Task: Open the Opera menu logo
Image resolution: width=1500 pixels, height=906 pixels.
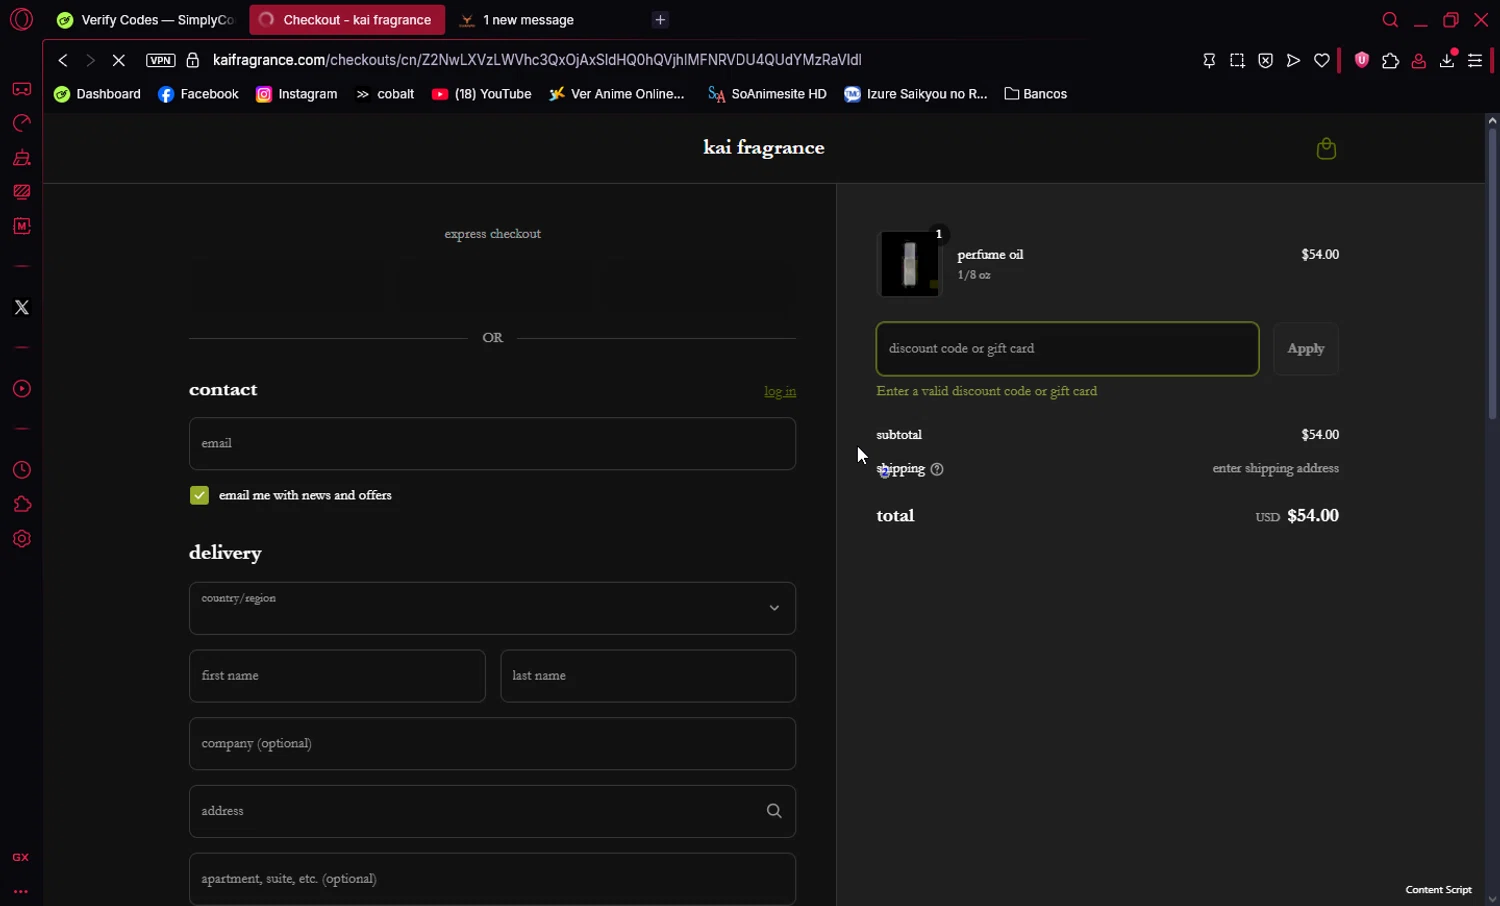Action: click(21, 19)
